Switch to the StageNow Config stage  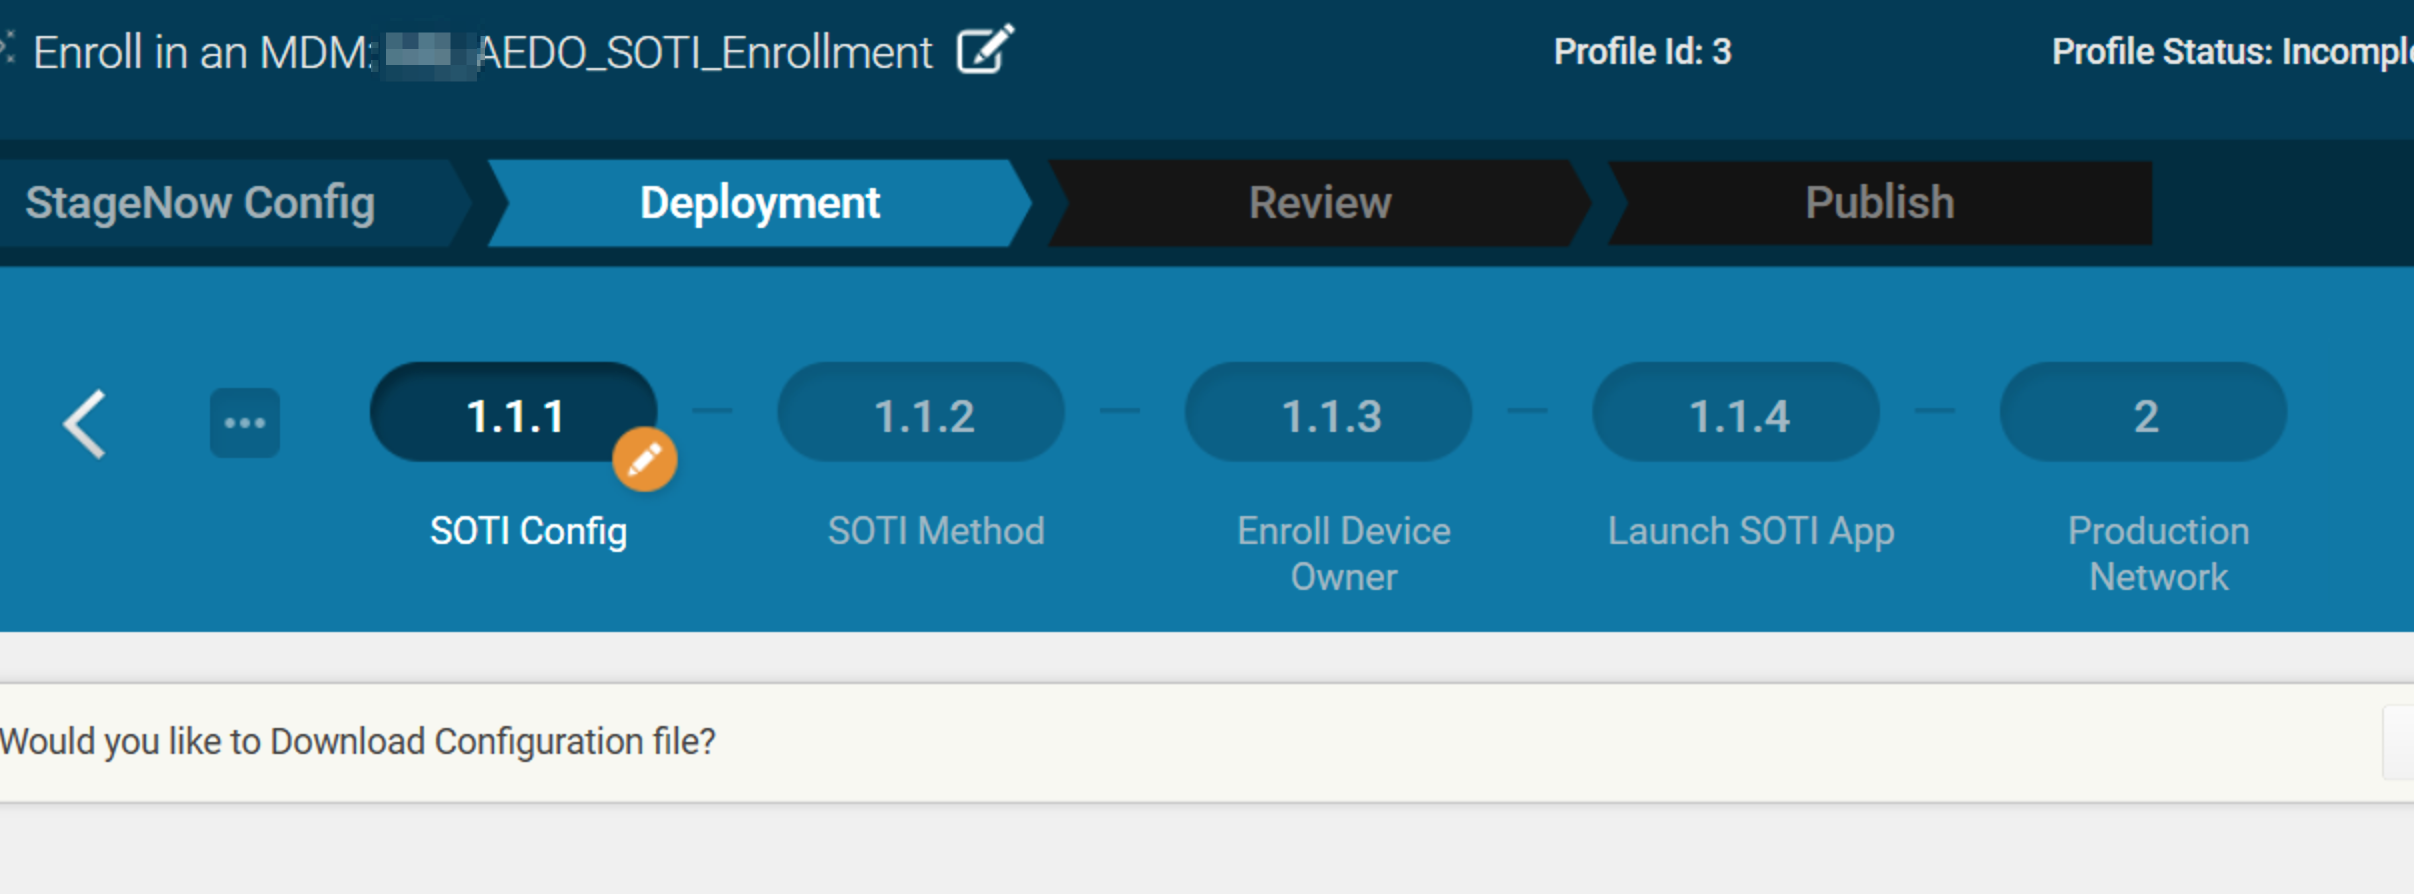click(200, 203)
